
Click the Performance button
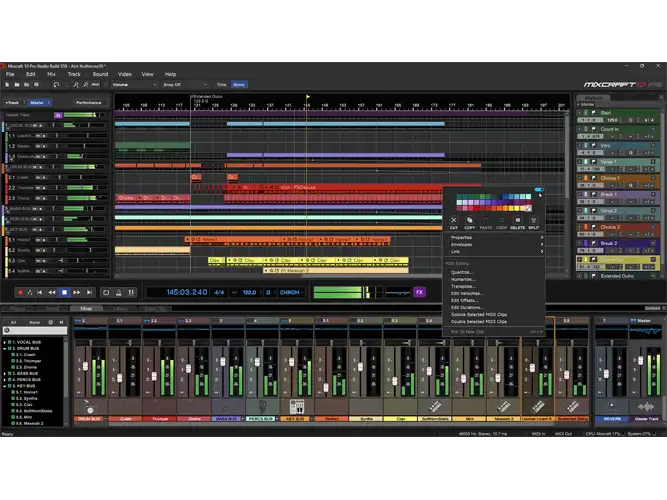[88, 103]
